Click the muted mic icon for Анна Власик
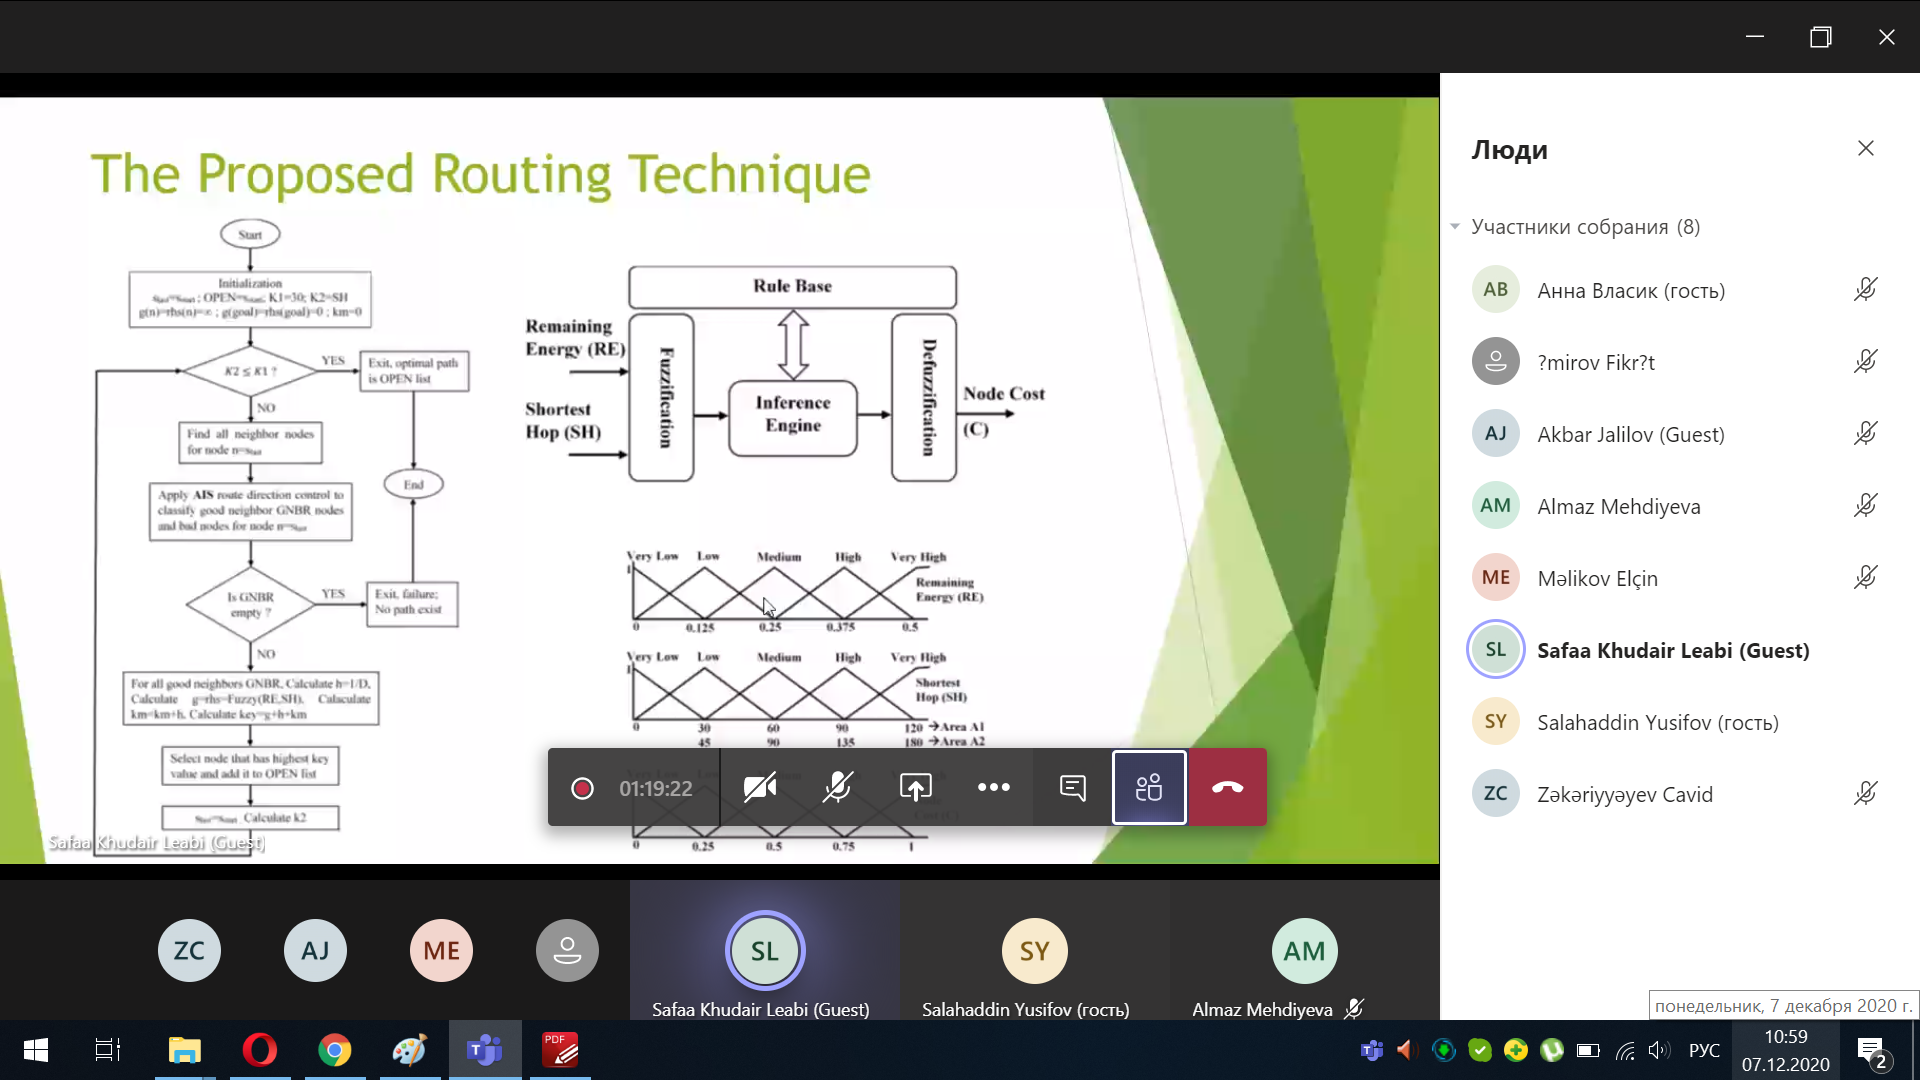Screen dimensions: 1920x1080 pyautogui.click(x=1865, y=290)
